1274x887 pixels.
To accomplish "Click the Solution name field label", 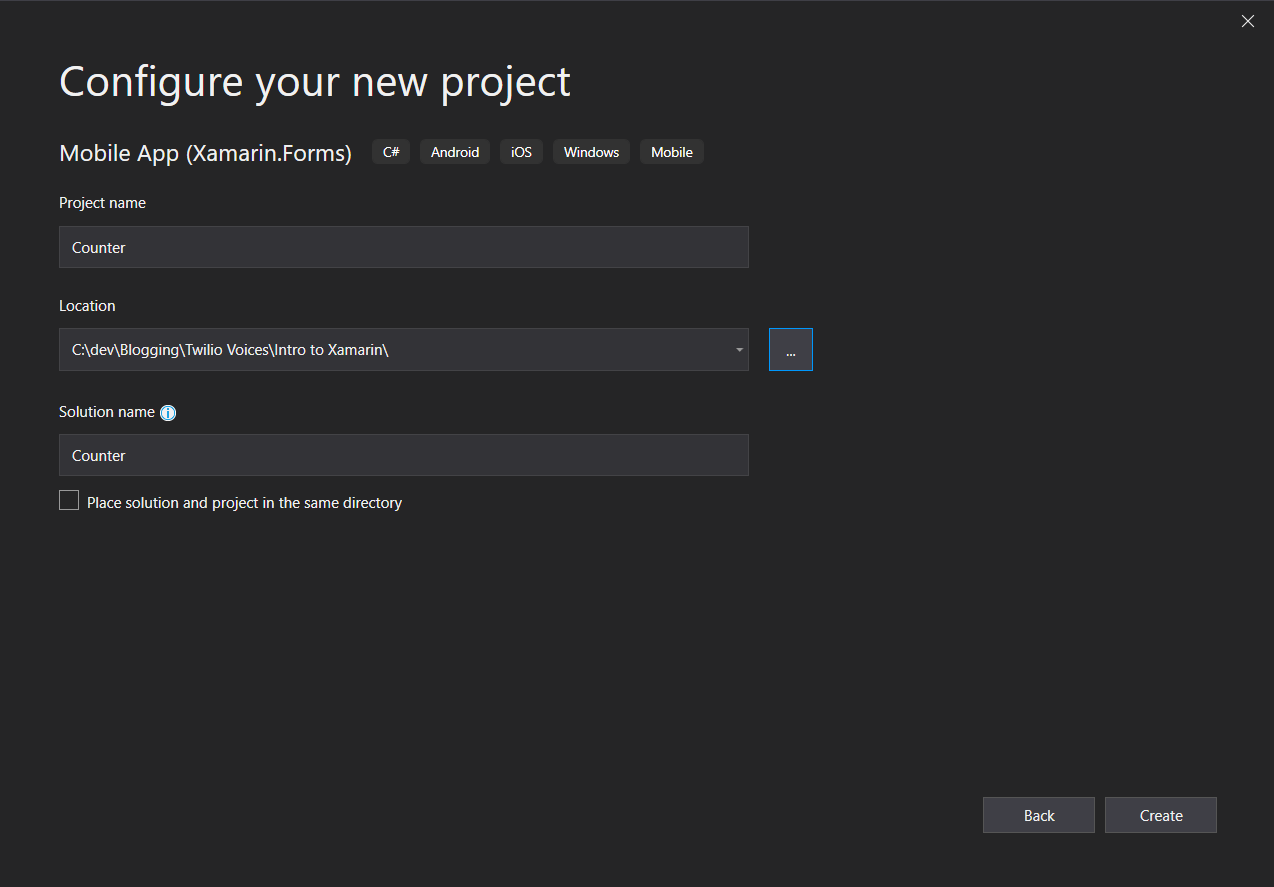I will coord(107,412).
